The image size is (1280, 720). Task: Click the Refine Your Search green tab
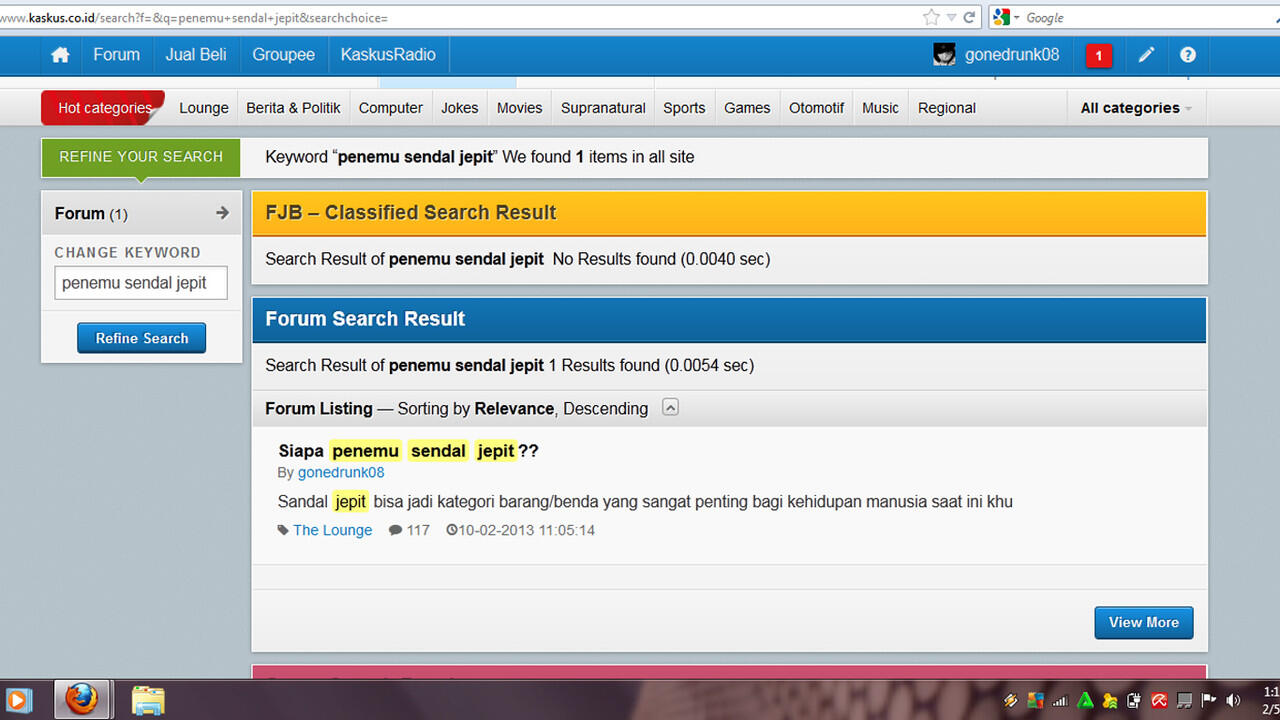coord(141,157)
